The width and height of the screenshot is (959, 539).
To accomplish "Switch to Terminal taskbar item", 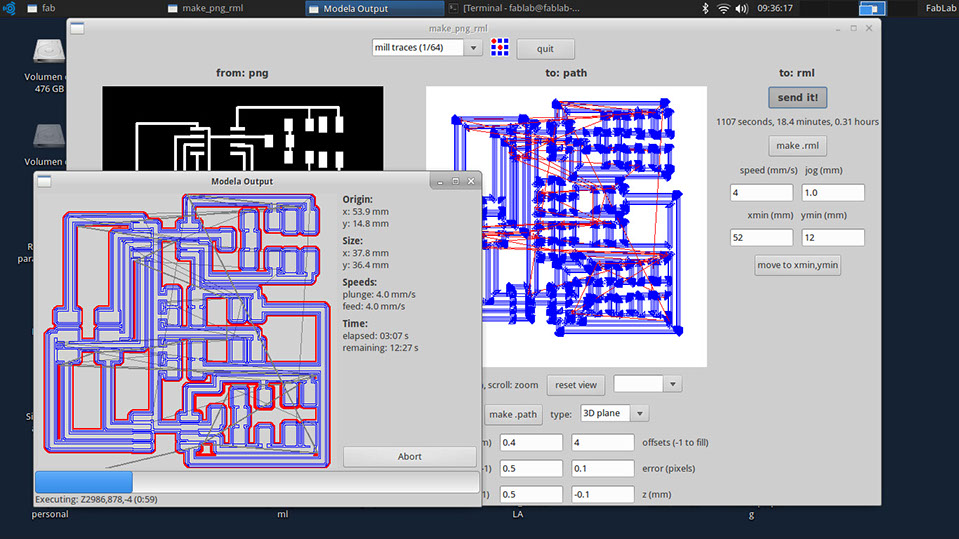I will tap(514, 8).
